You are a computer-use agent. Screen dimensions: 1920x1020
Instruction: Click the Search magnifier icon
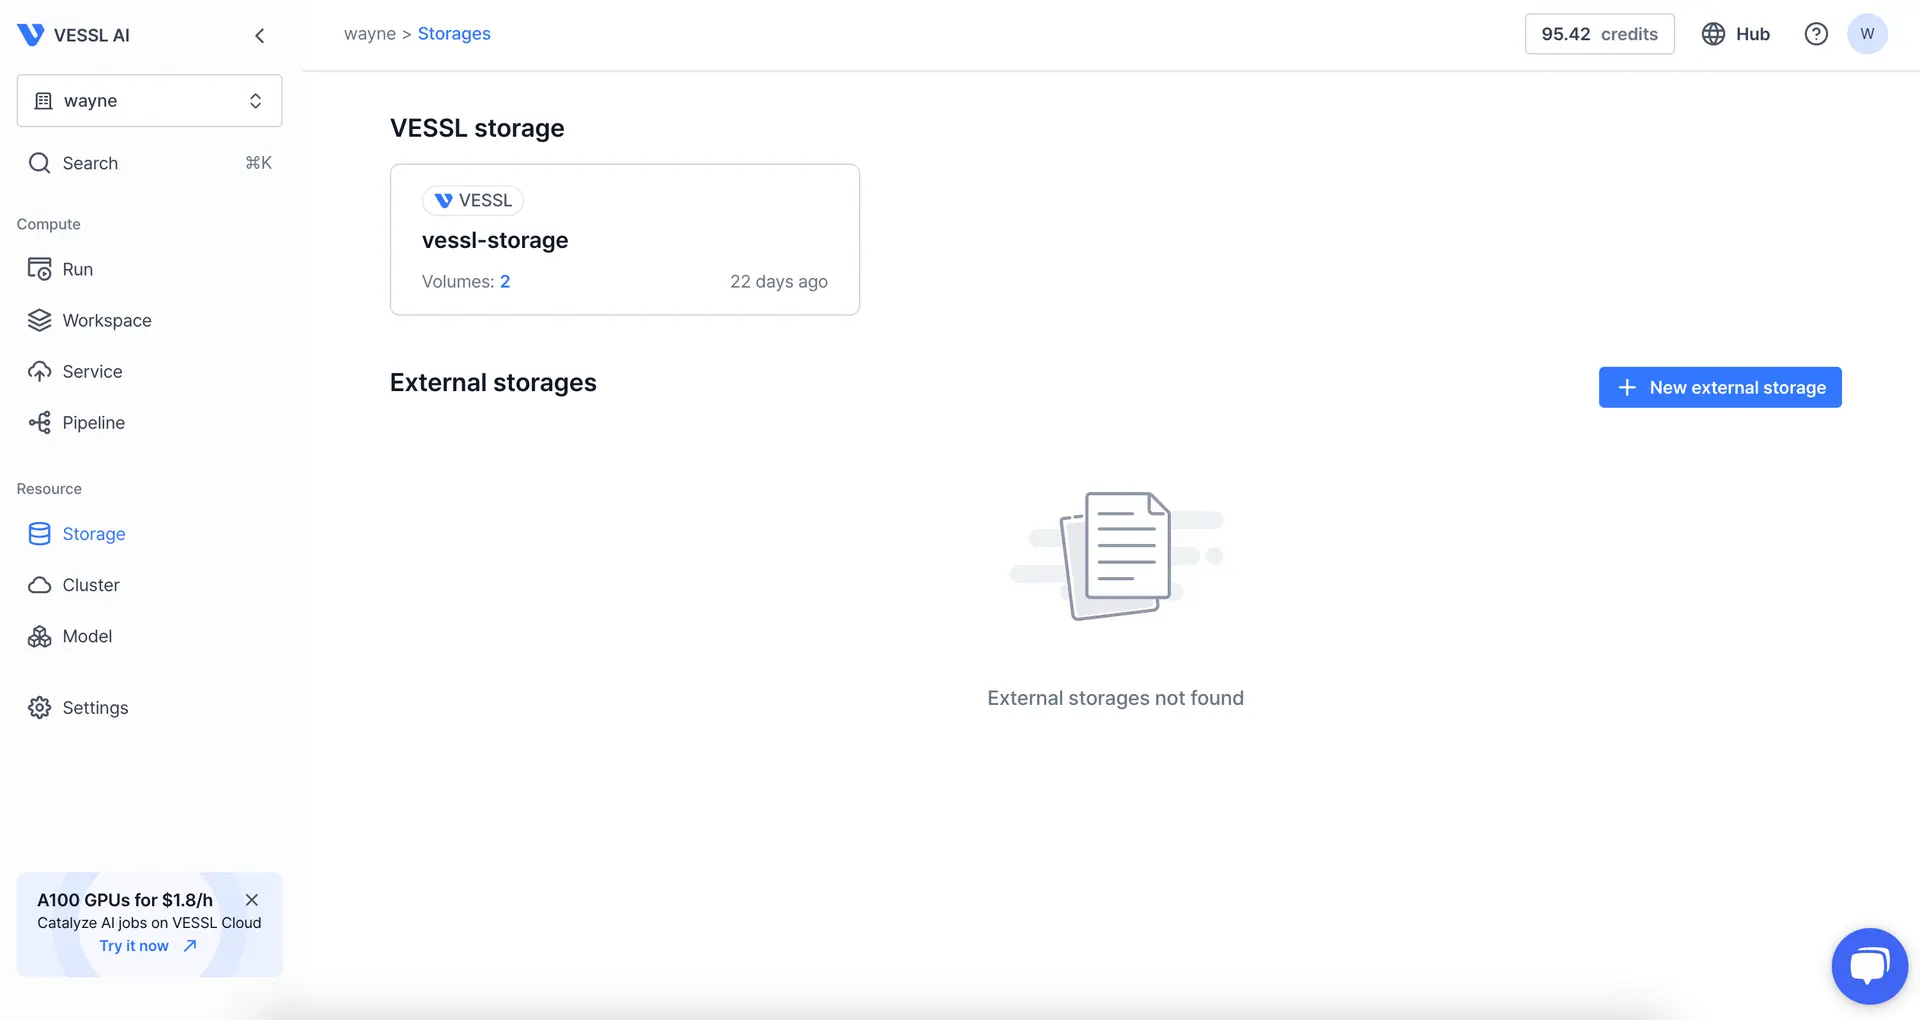(x=39, y=163)
